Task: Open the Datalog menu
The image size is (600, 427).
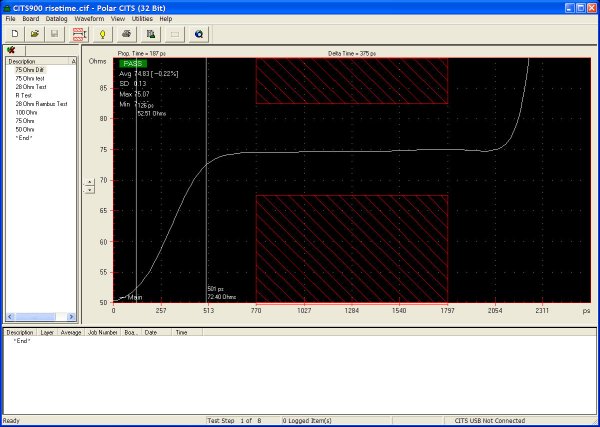Action: (x=56, y=18)
